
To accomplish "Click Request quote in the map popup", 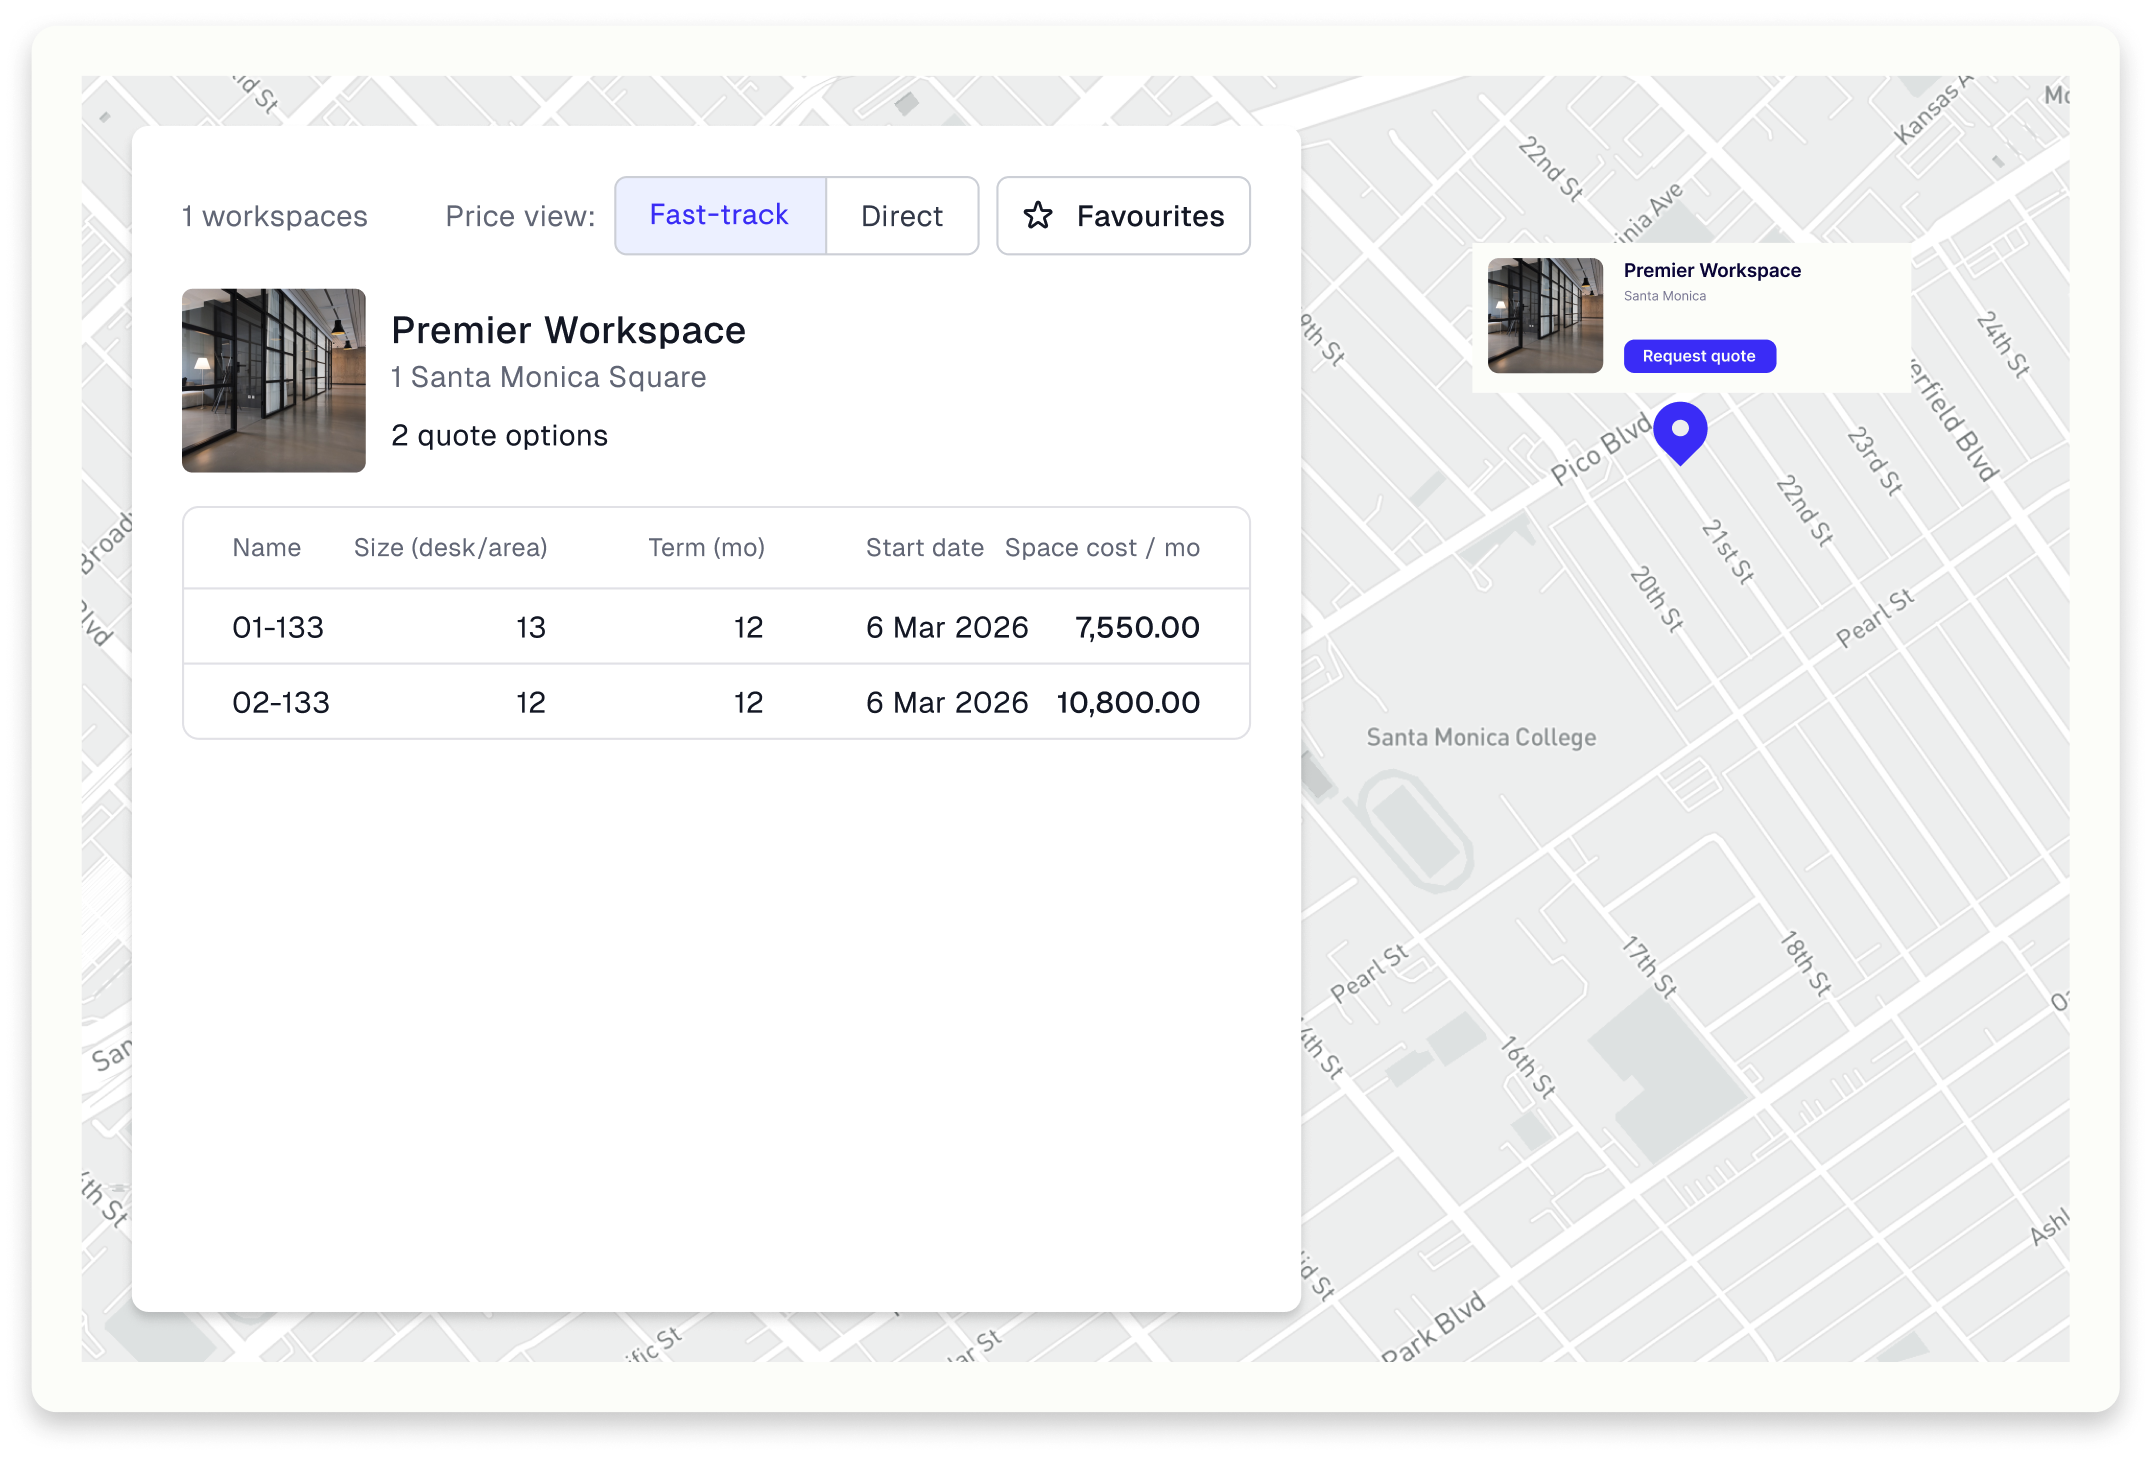I will (x=1699, y=356).
